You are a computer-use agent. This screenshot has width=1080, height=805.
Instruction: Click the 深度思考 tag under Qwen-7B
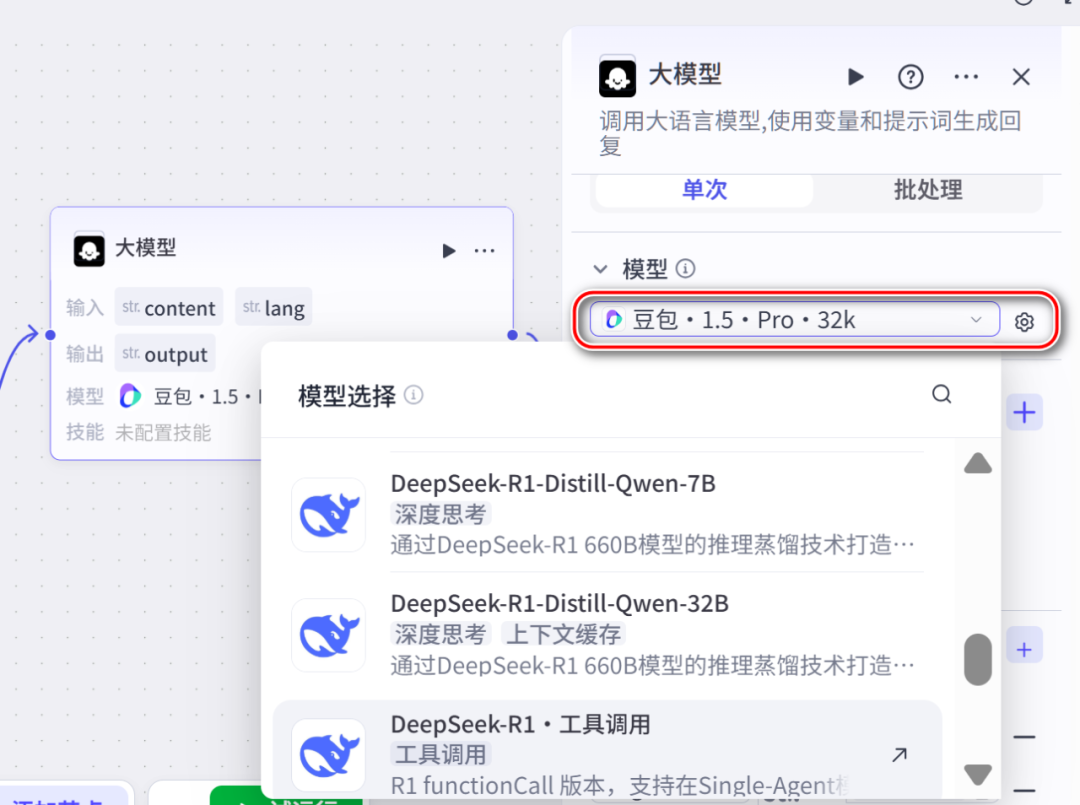(x=440, y=514)
